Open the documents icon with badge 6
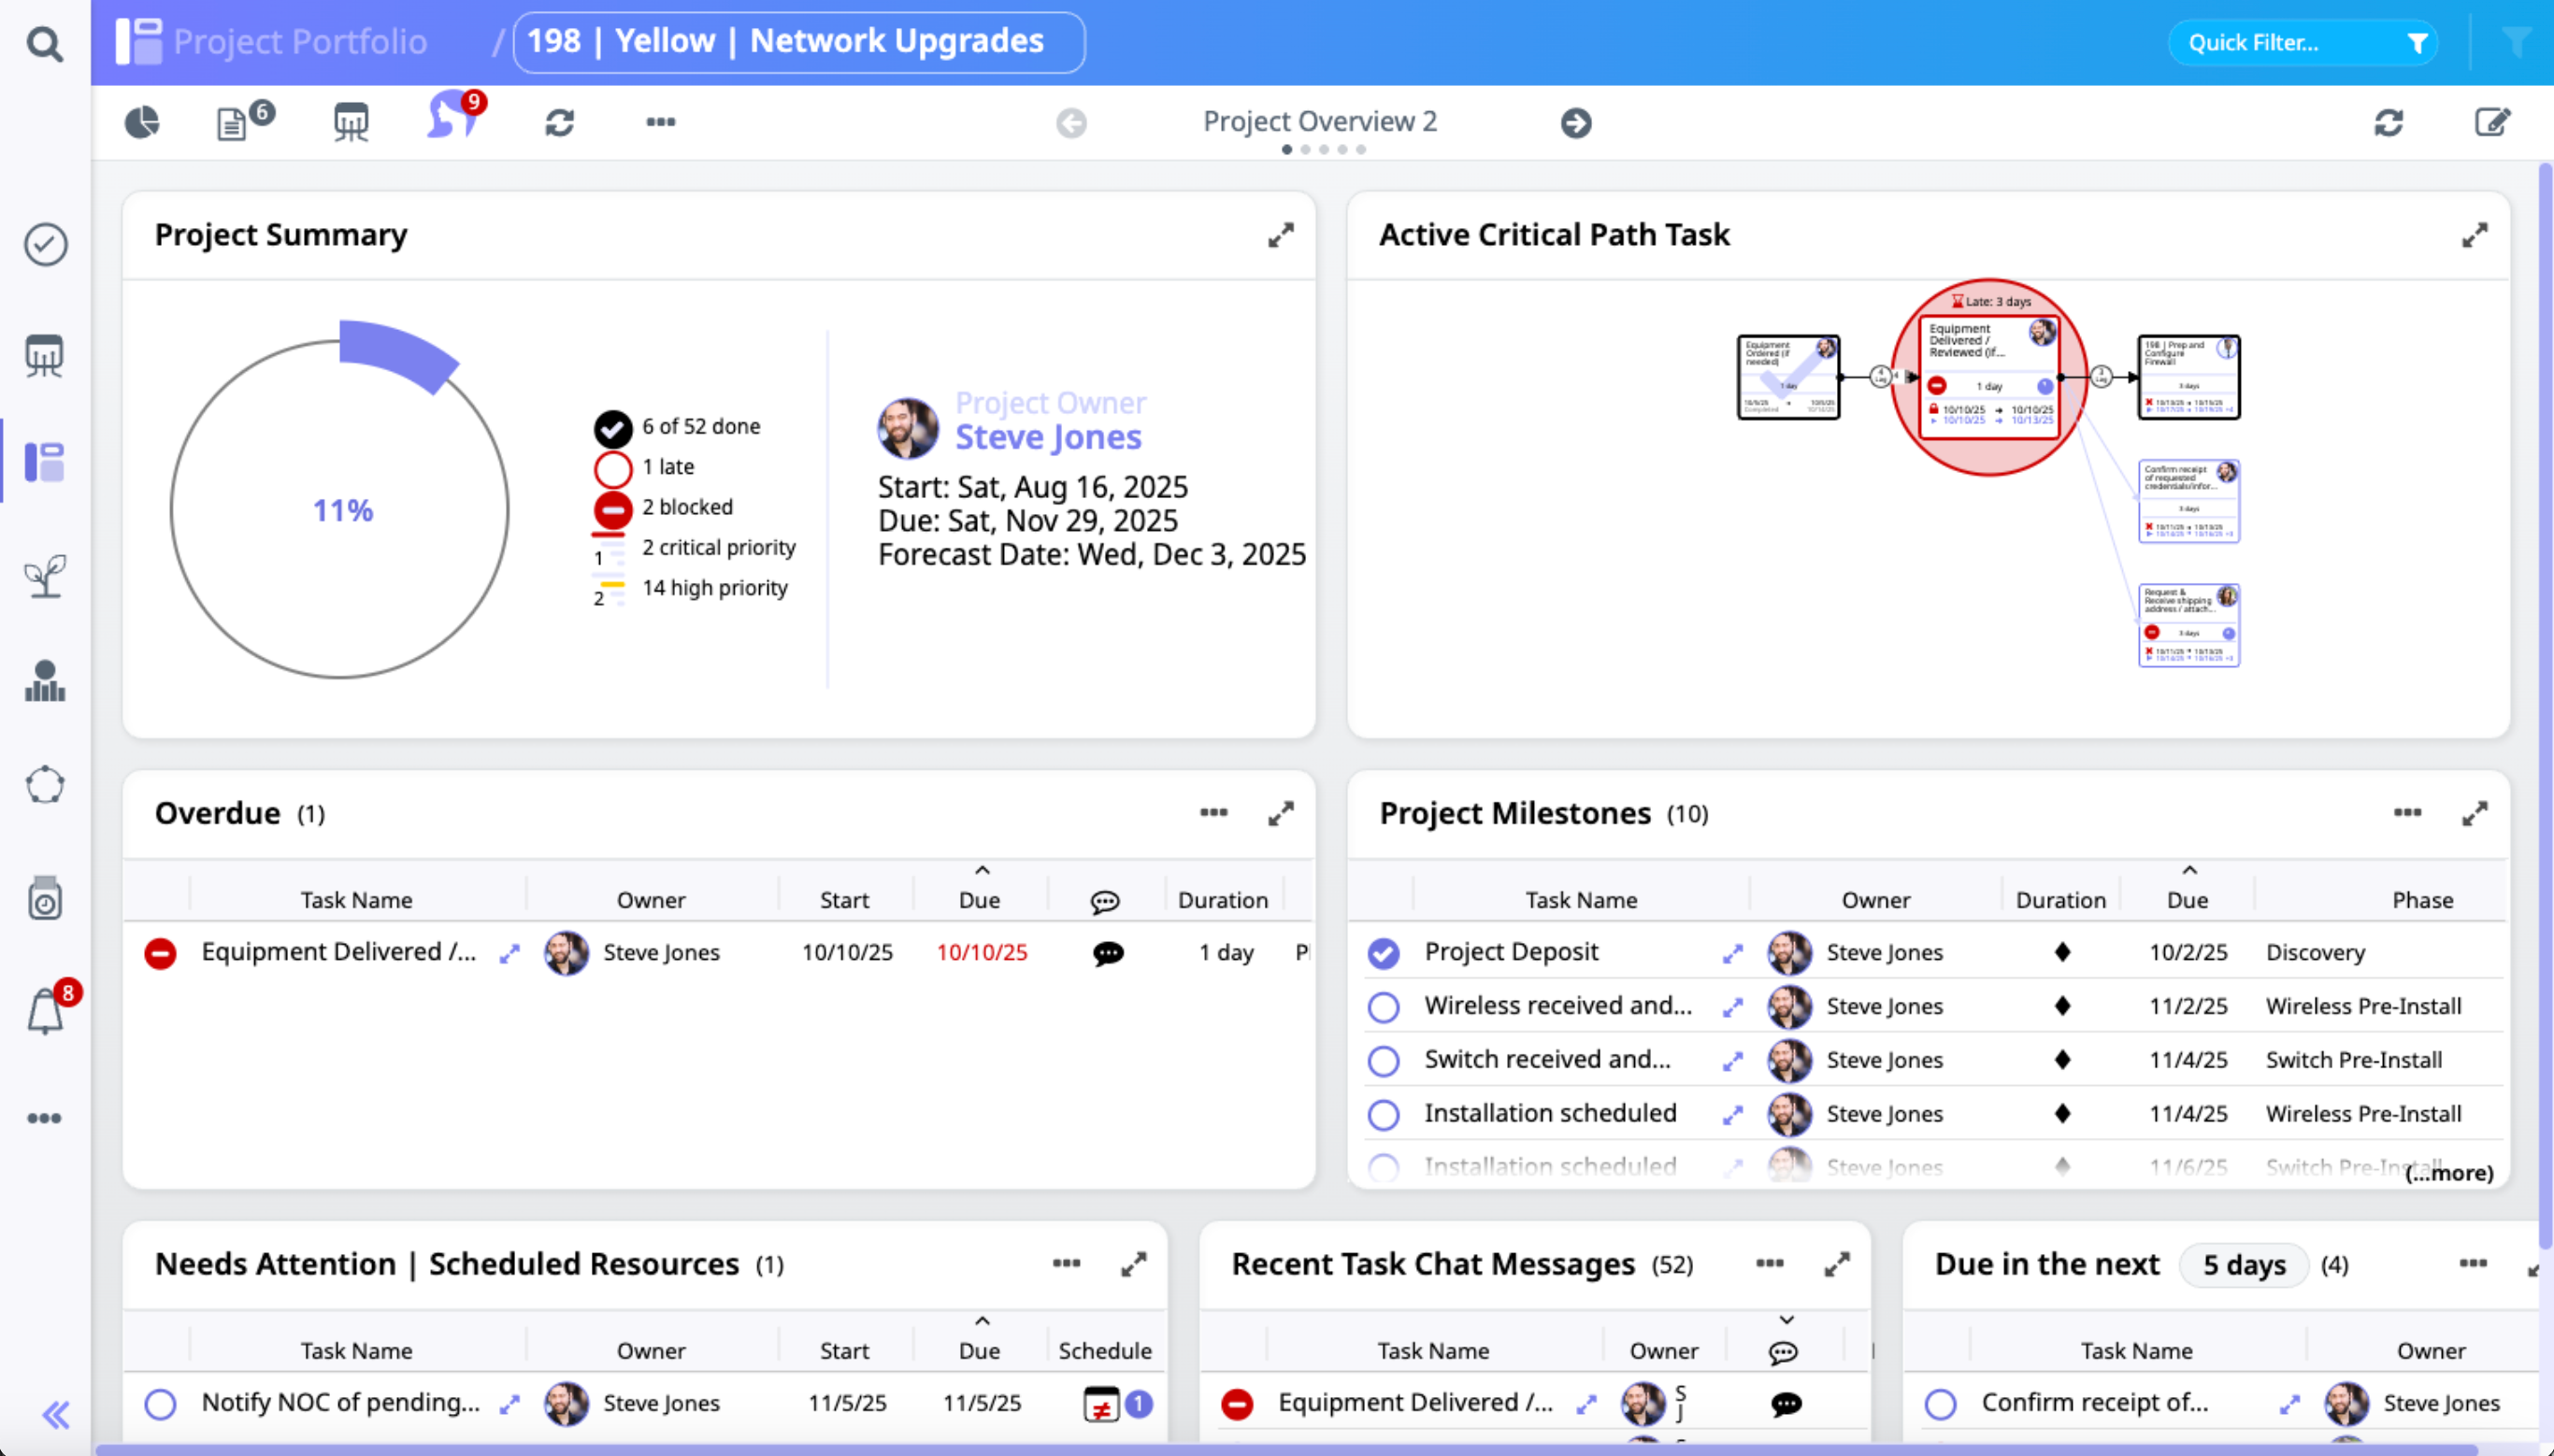 point(233,123)
